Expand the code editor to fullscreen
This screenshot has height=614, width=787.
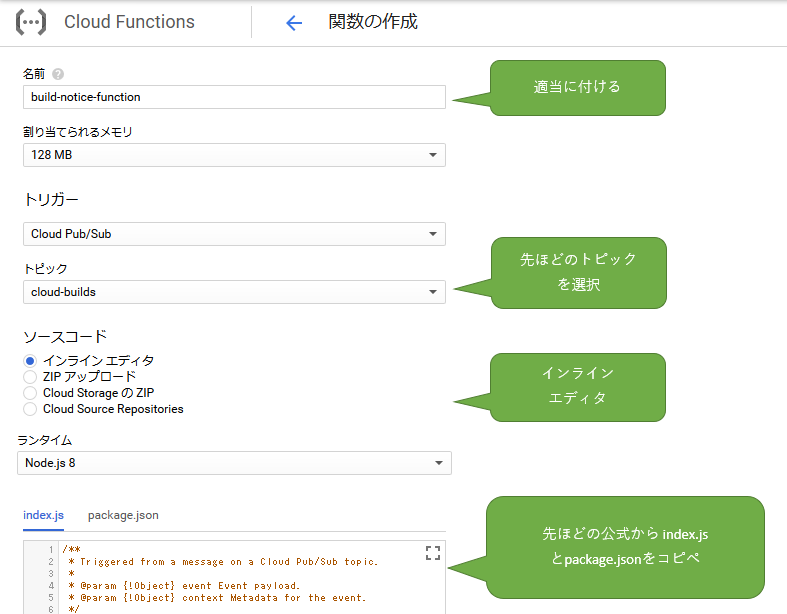(x=433, y=553)
